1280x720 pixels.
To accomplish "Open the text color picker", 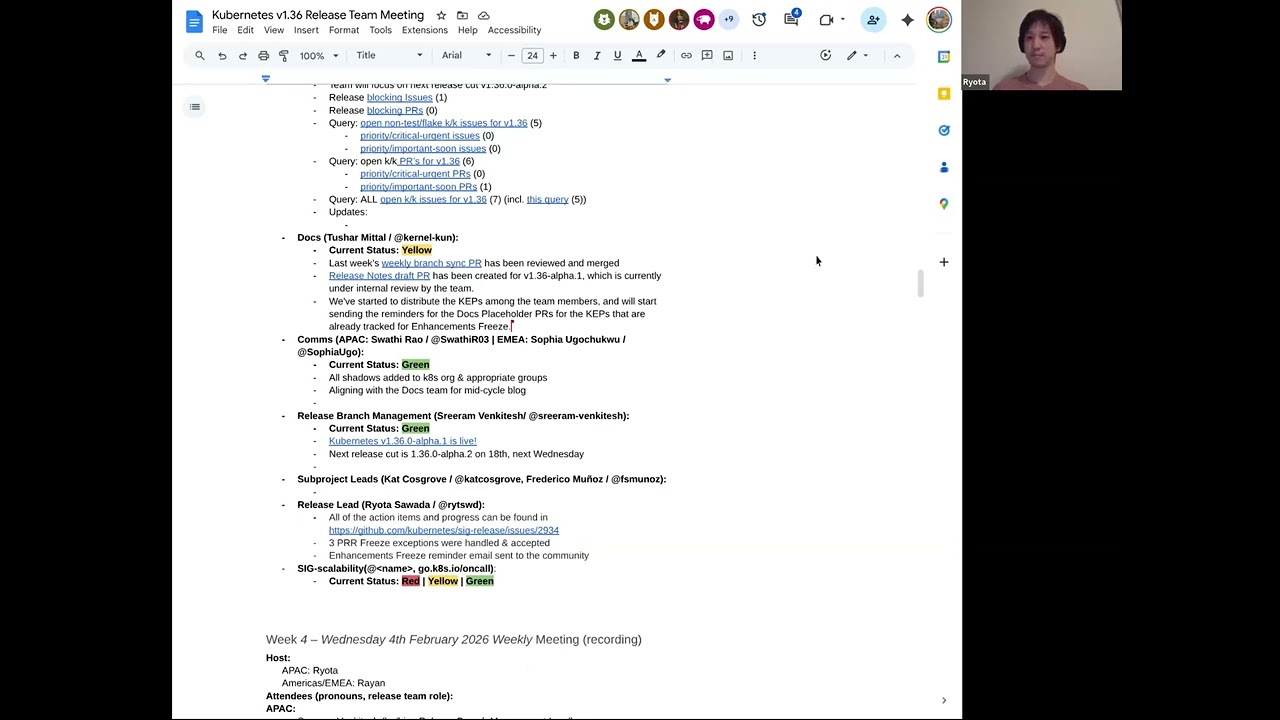I will (639, 56).
